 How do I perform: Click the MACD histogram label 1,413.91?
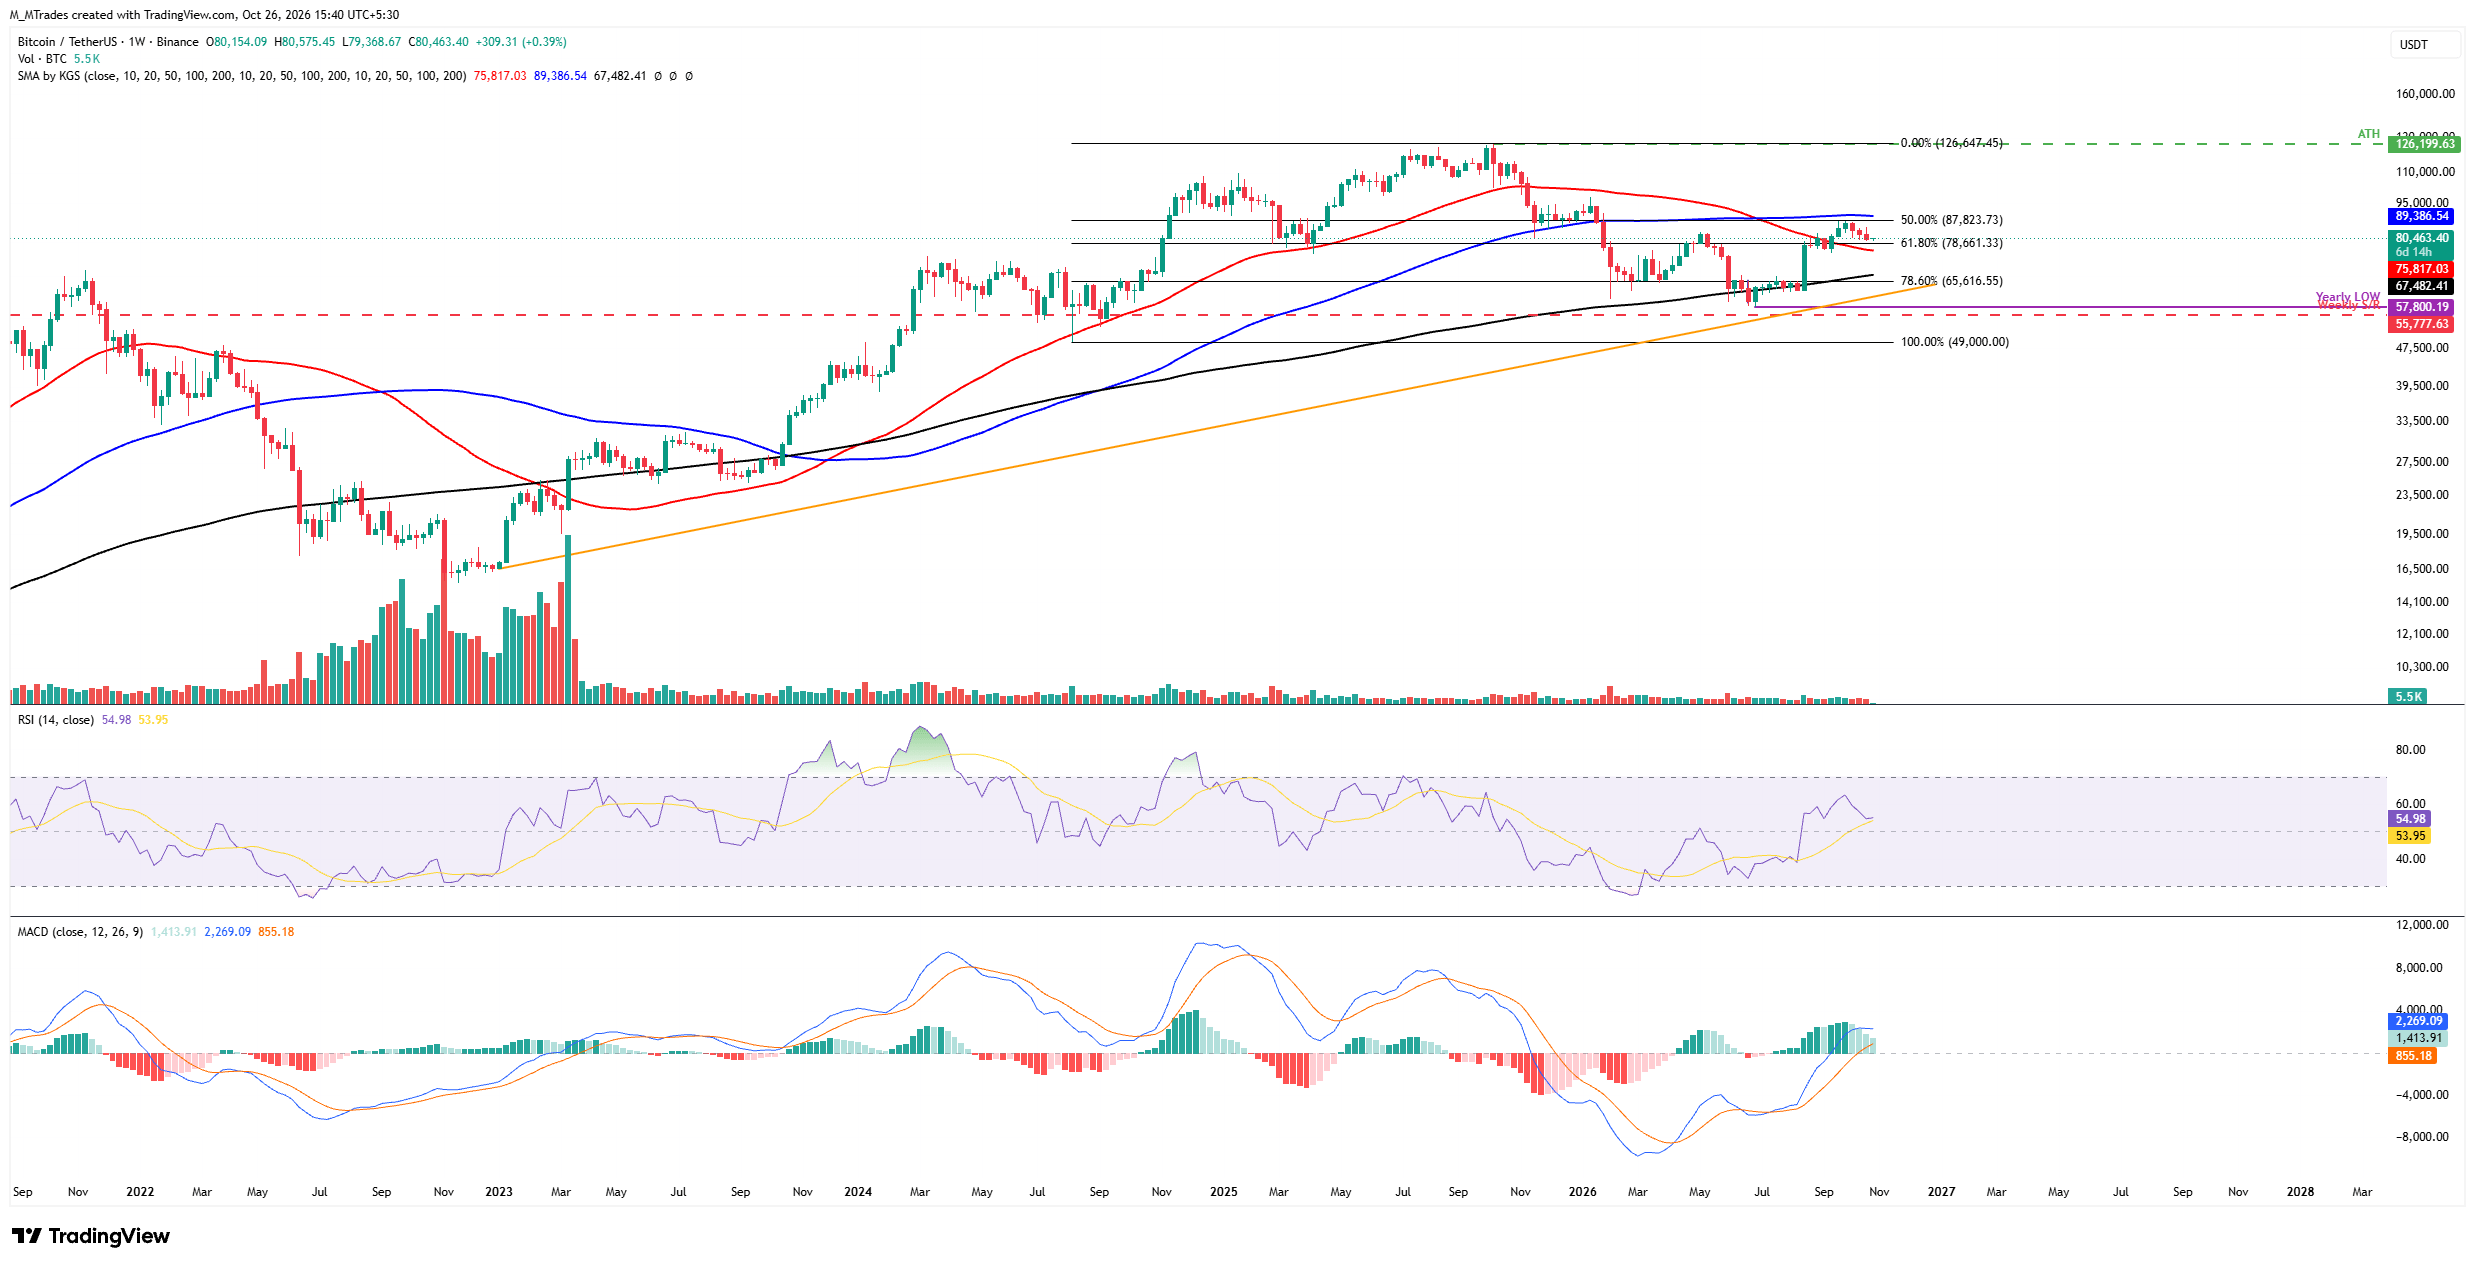click(x=2418, y=1038)
